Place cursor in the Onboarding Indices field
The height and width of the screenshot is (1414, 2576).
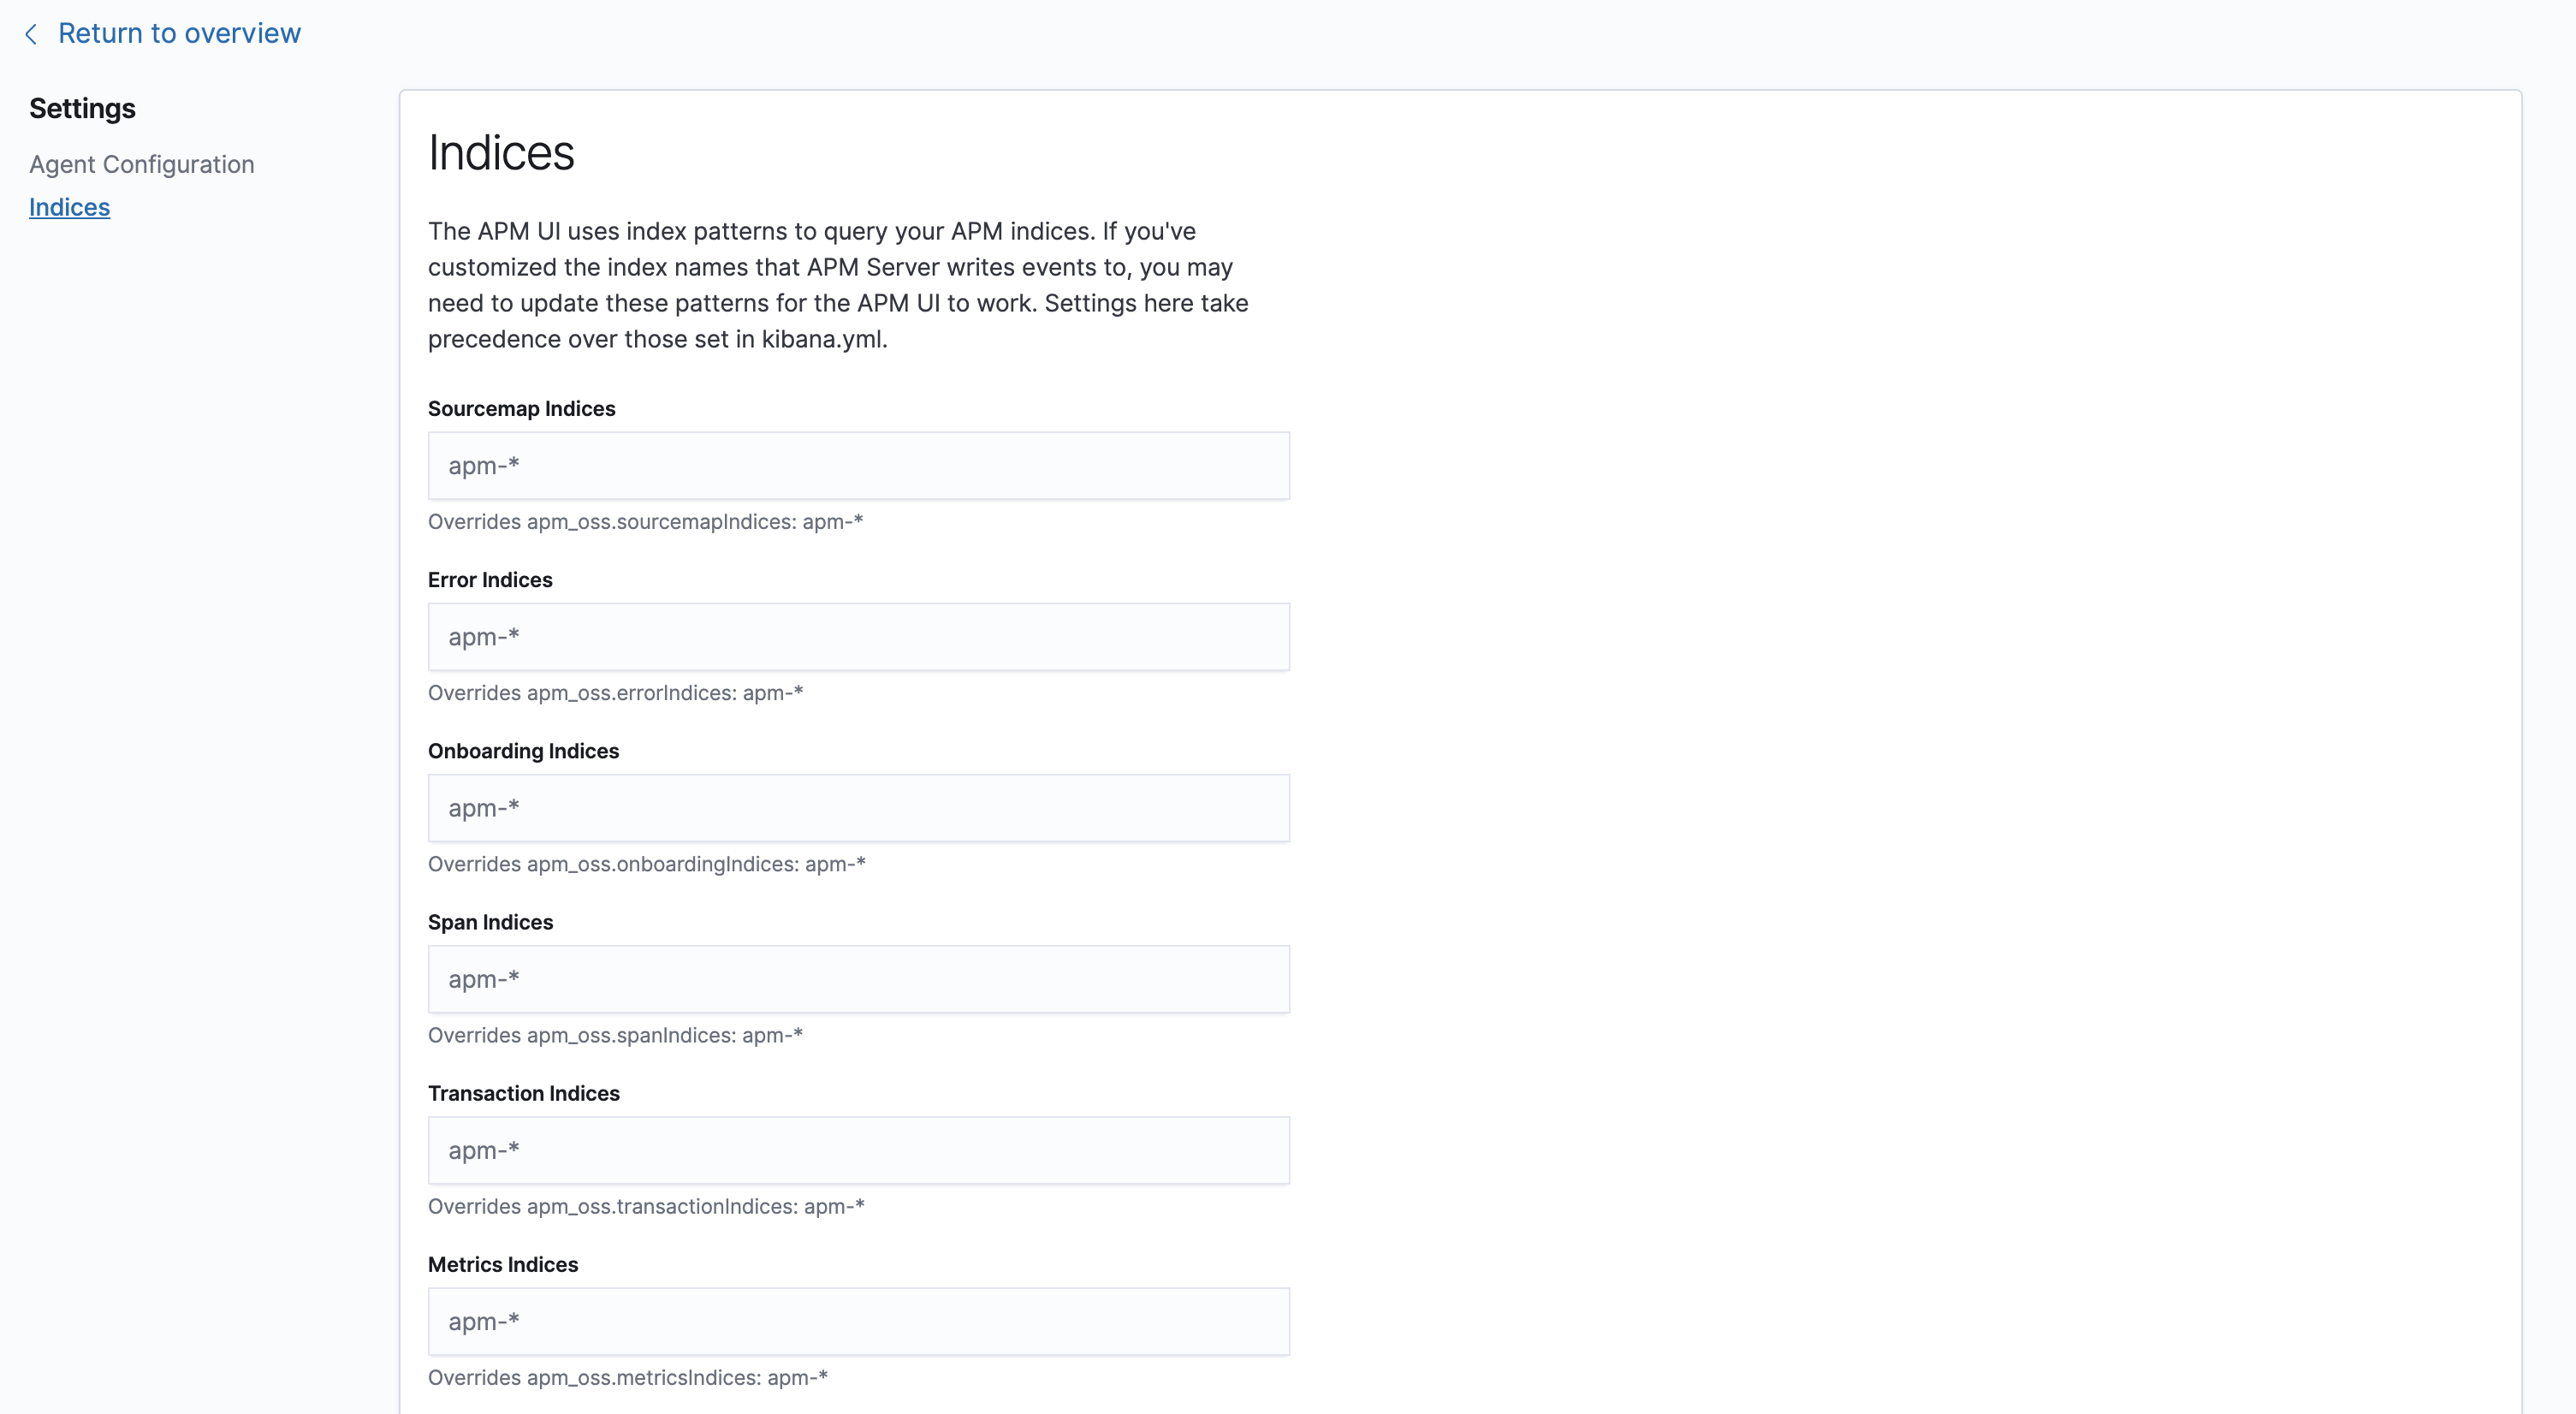858,807
